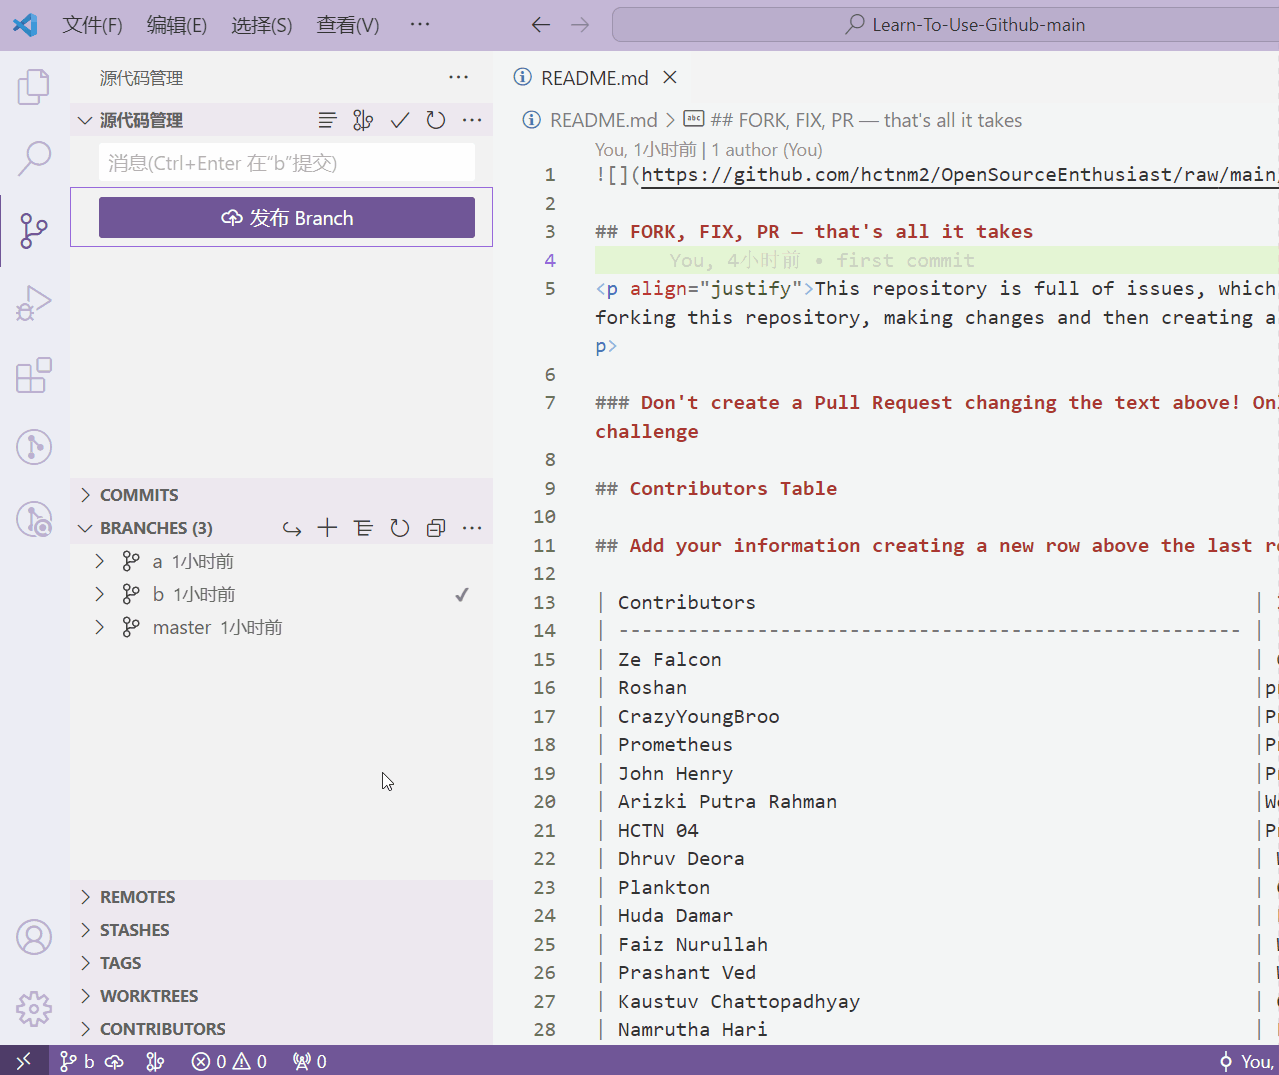Open the 文件(F) menu

tap(92, 25)
